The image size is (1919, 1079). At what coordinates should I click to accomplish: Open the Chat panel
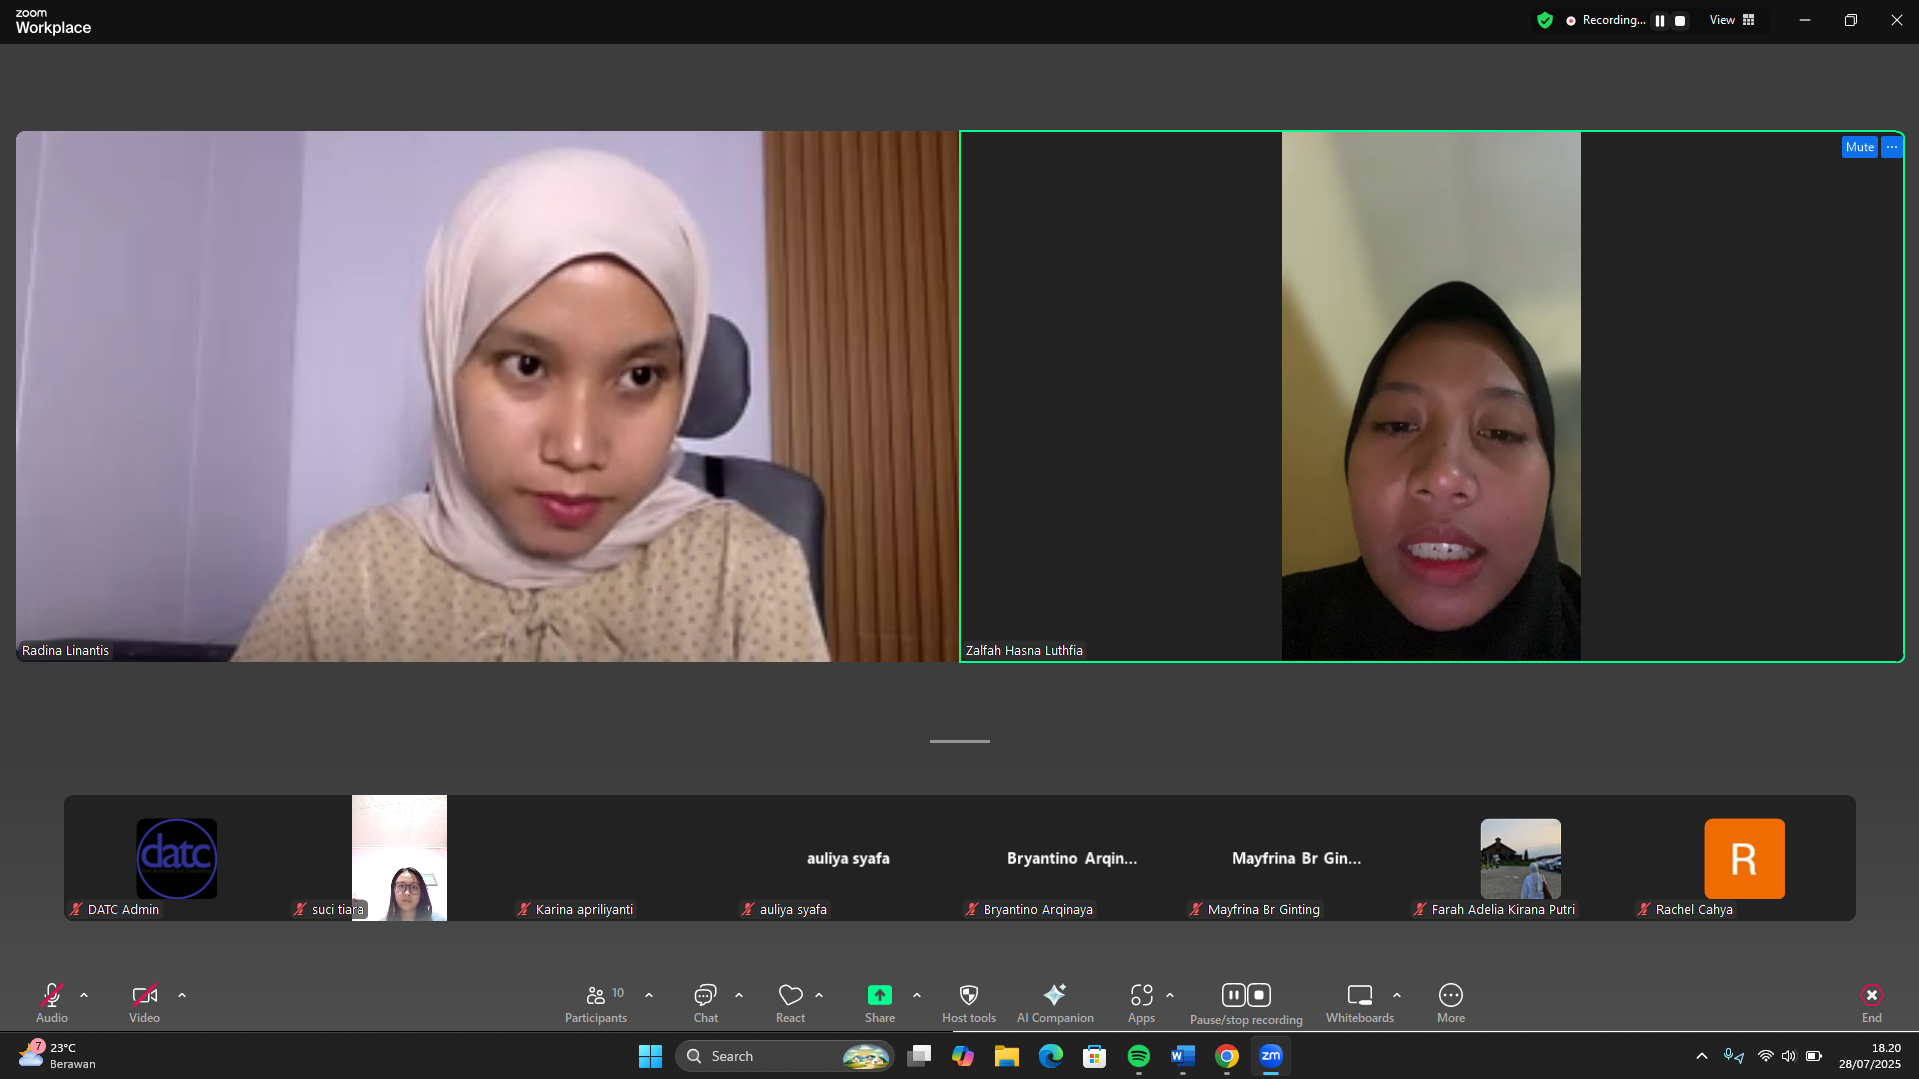pos(705,1003)
